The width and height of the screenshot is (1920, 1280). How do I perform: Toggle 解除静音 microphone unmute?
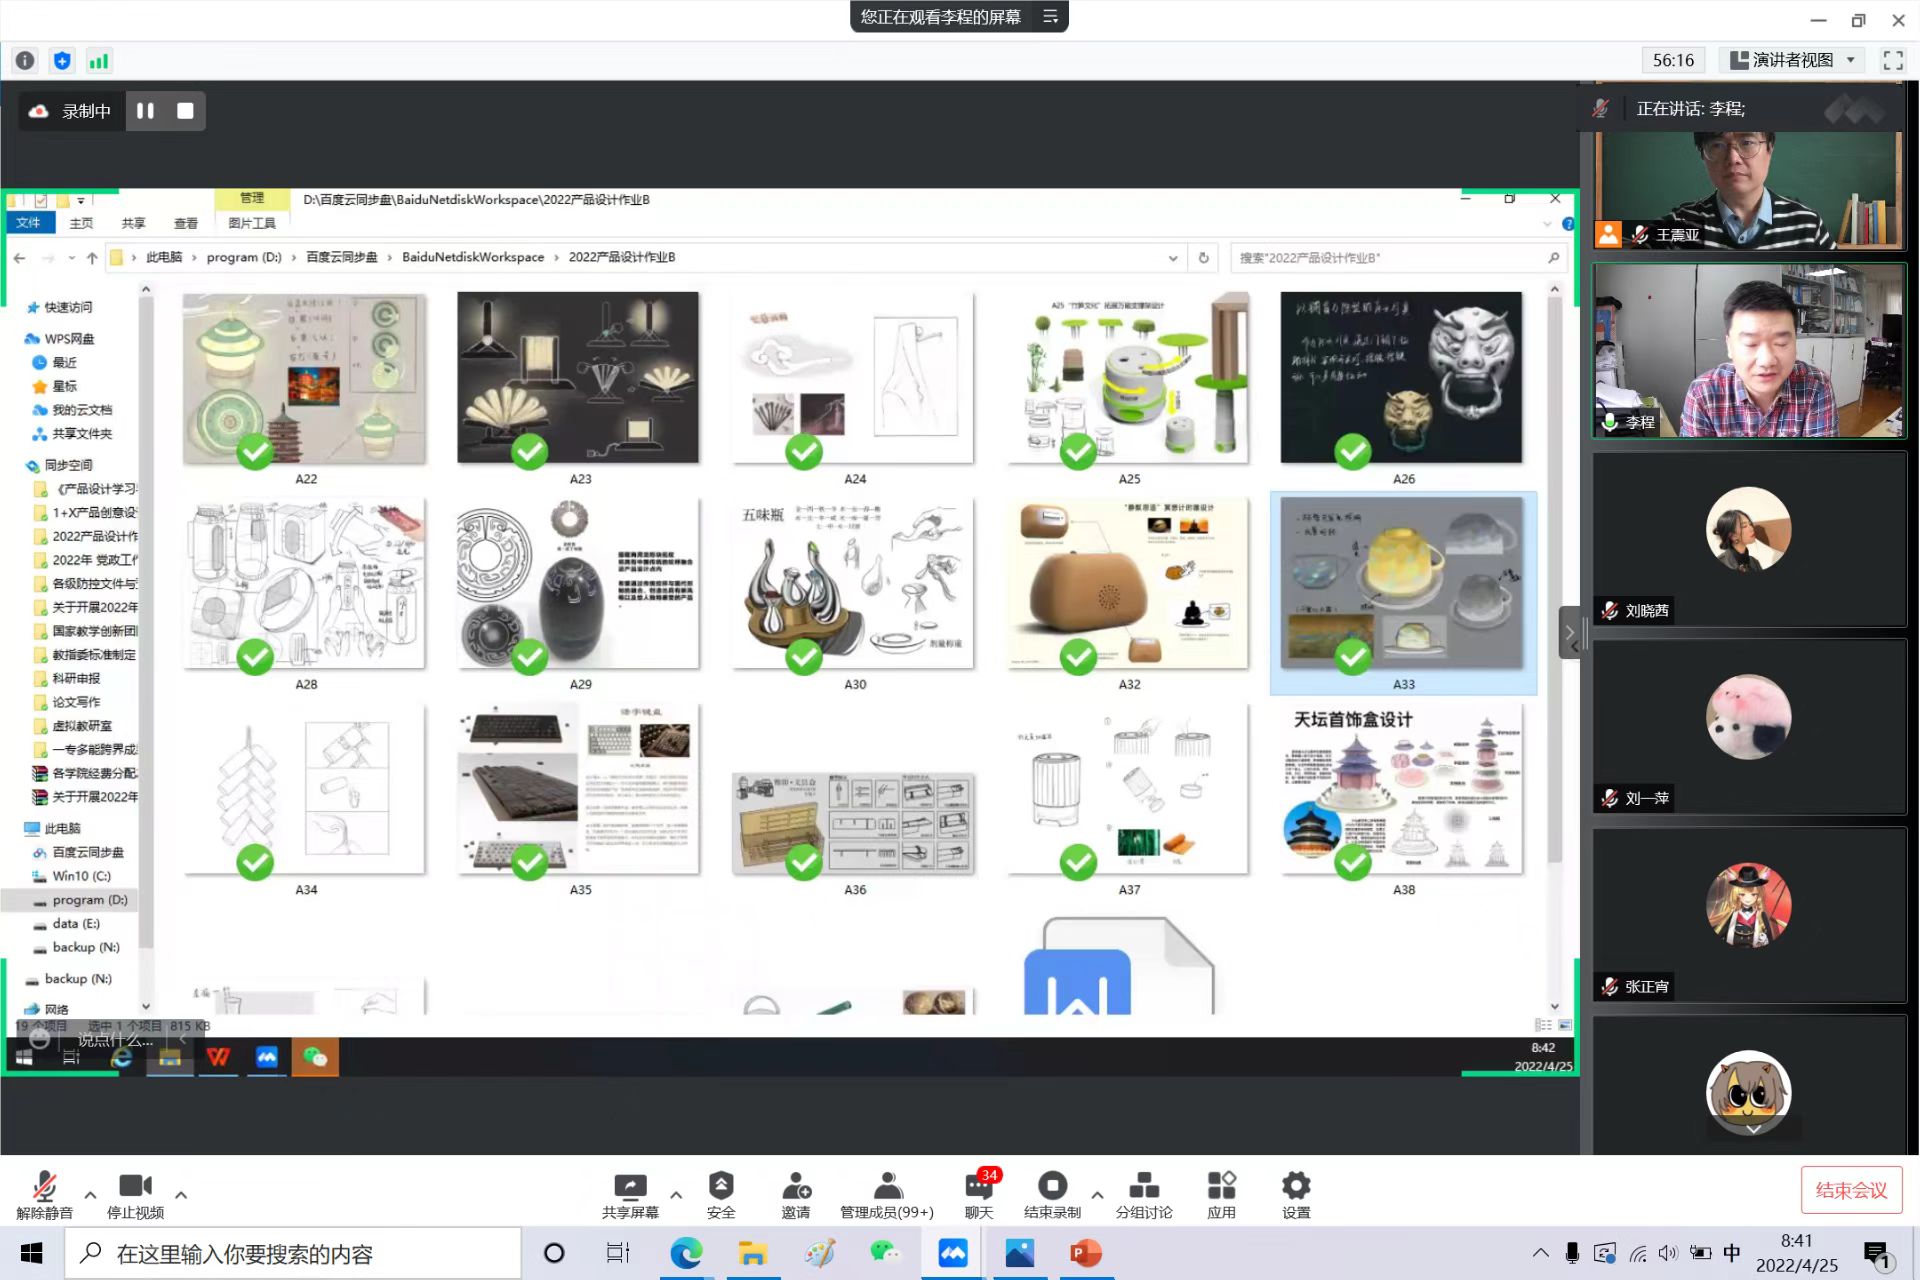[x=44, y=1187]
